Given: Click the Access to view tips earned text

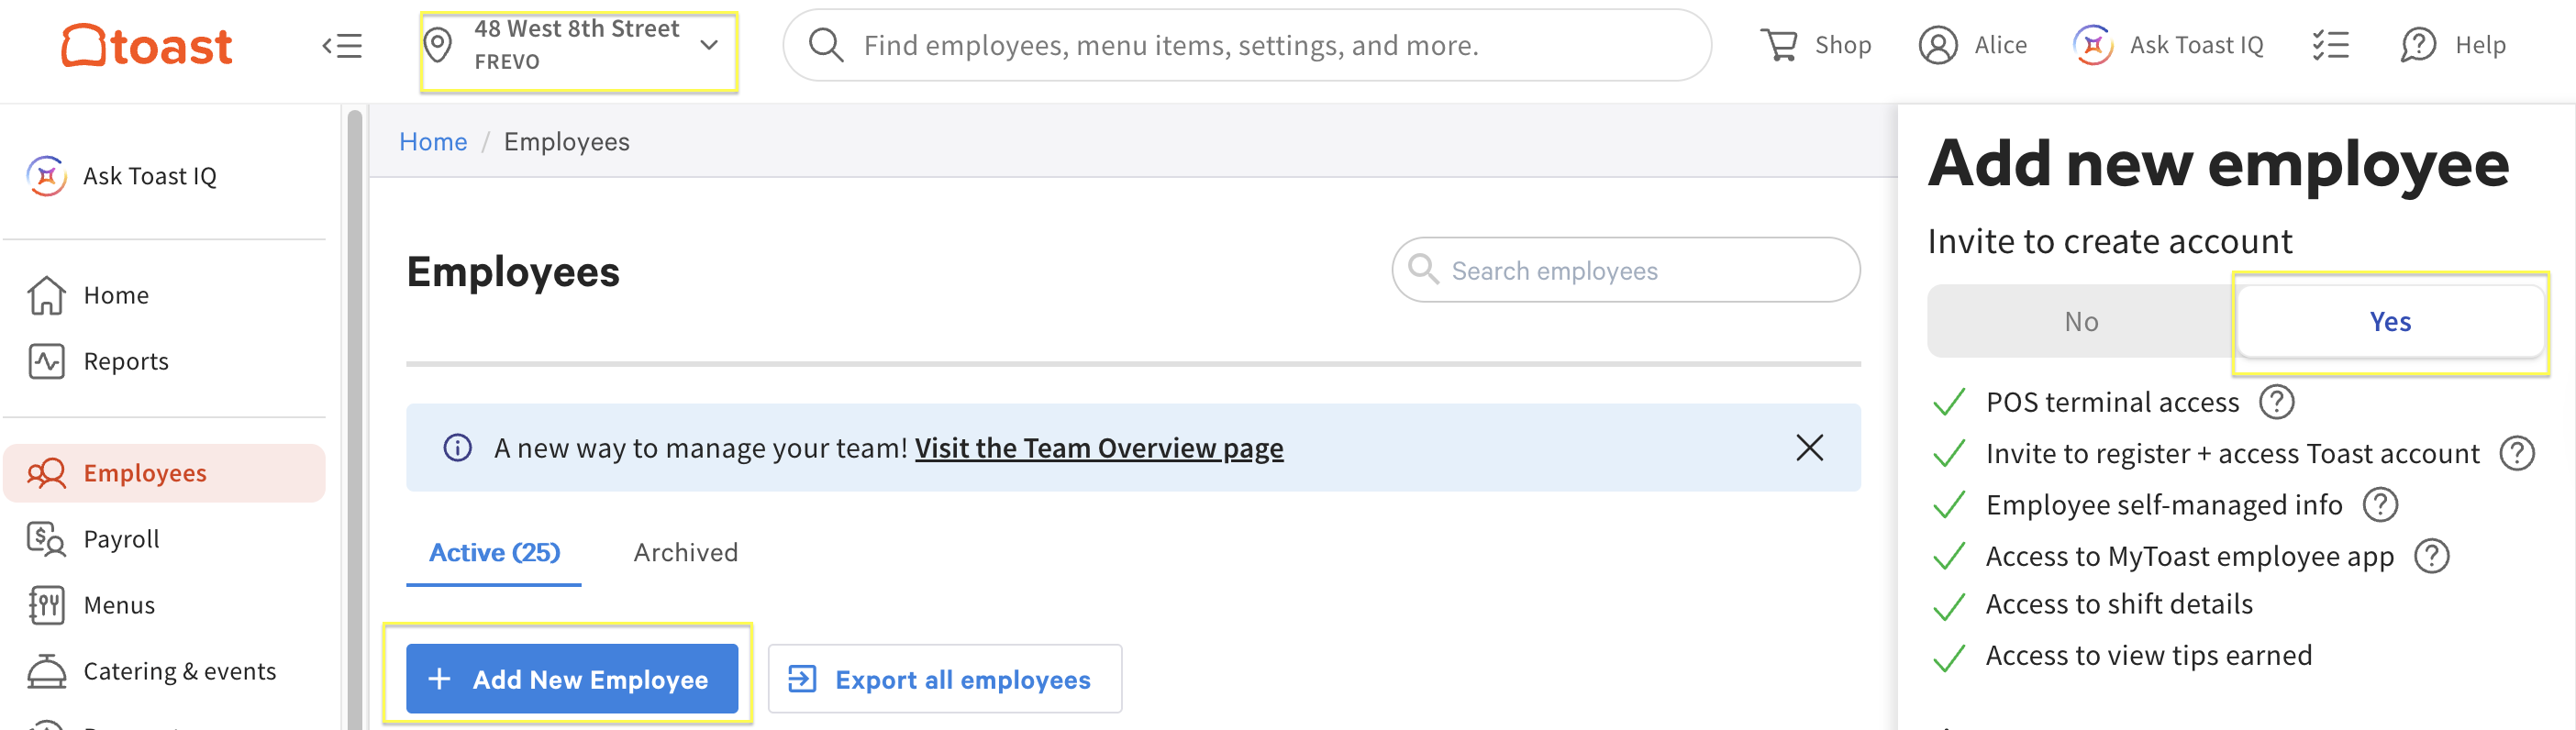Looking at the screenshot, I should pos(2148,655).
